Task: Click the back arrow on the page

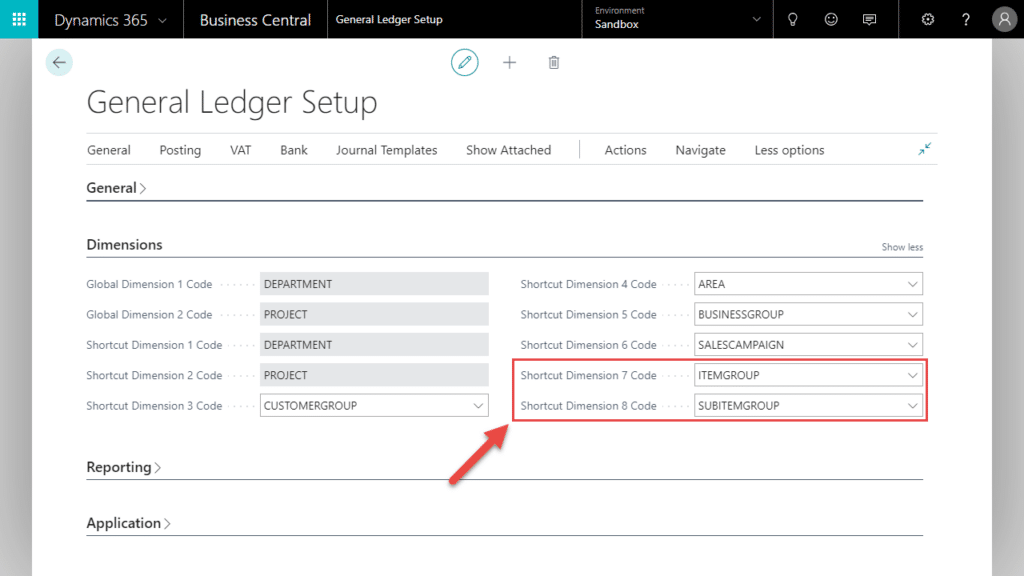Action: coord(59,62)
